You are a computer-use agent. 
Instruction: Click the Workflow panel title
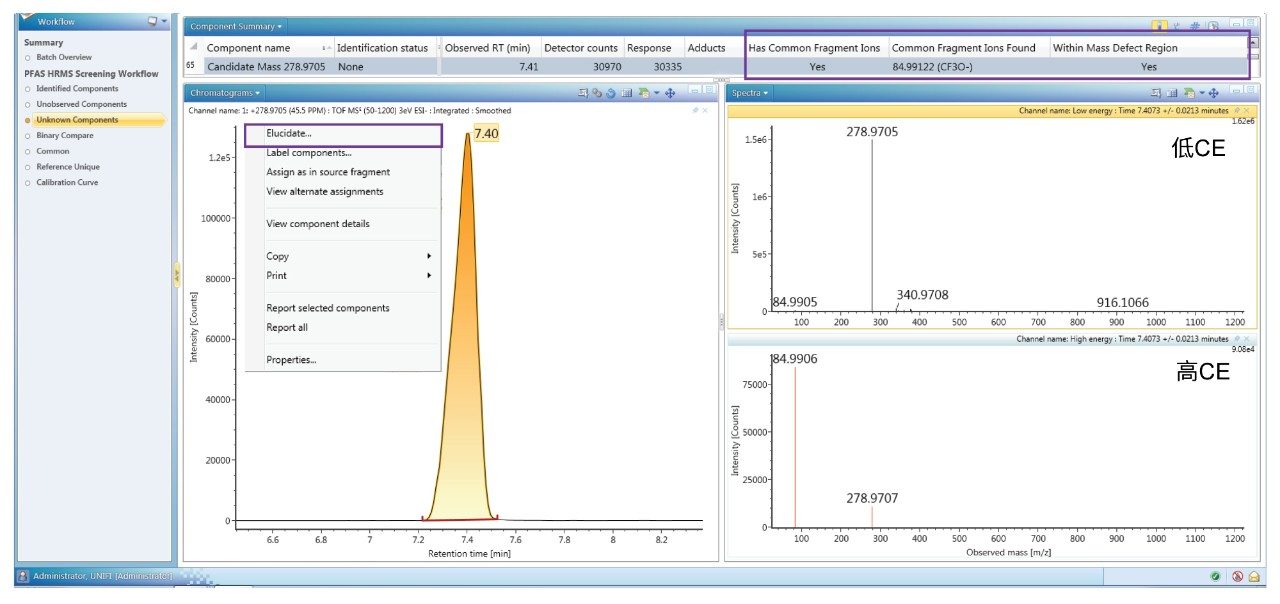(56, 21)
